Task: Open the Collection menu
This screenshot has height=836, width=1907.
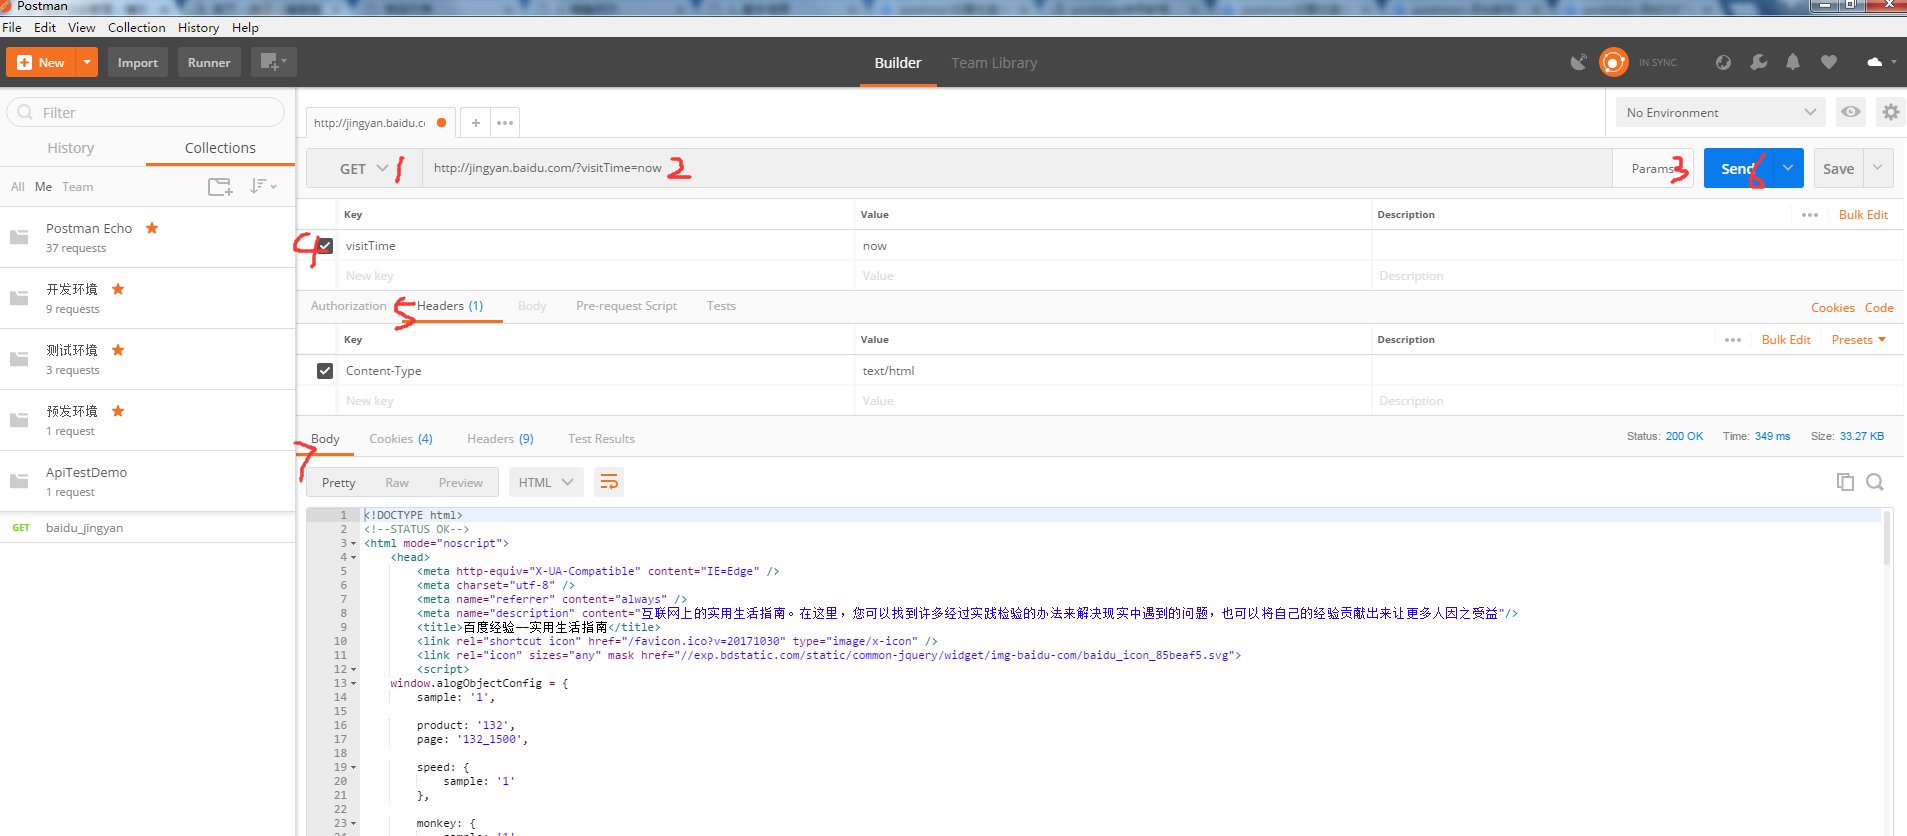Action: click(137, 27)
